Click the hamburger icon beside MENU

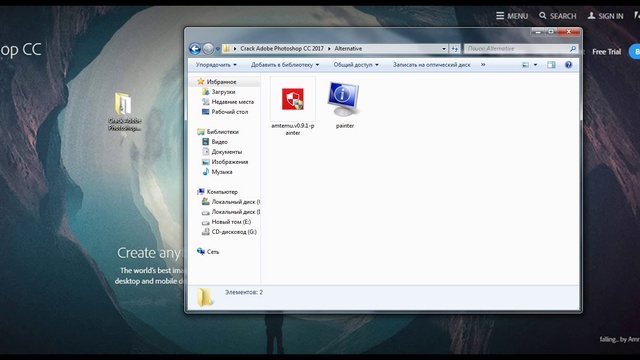click(x=500, y=16)
